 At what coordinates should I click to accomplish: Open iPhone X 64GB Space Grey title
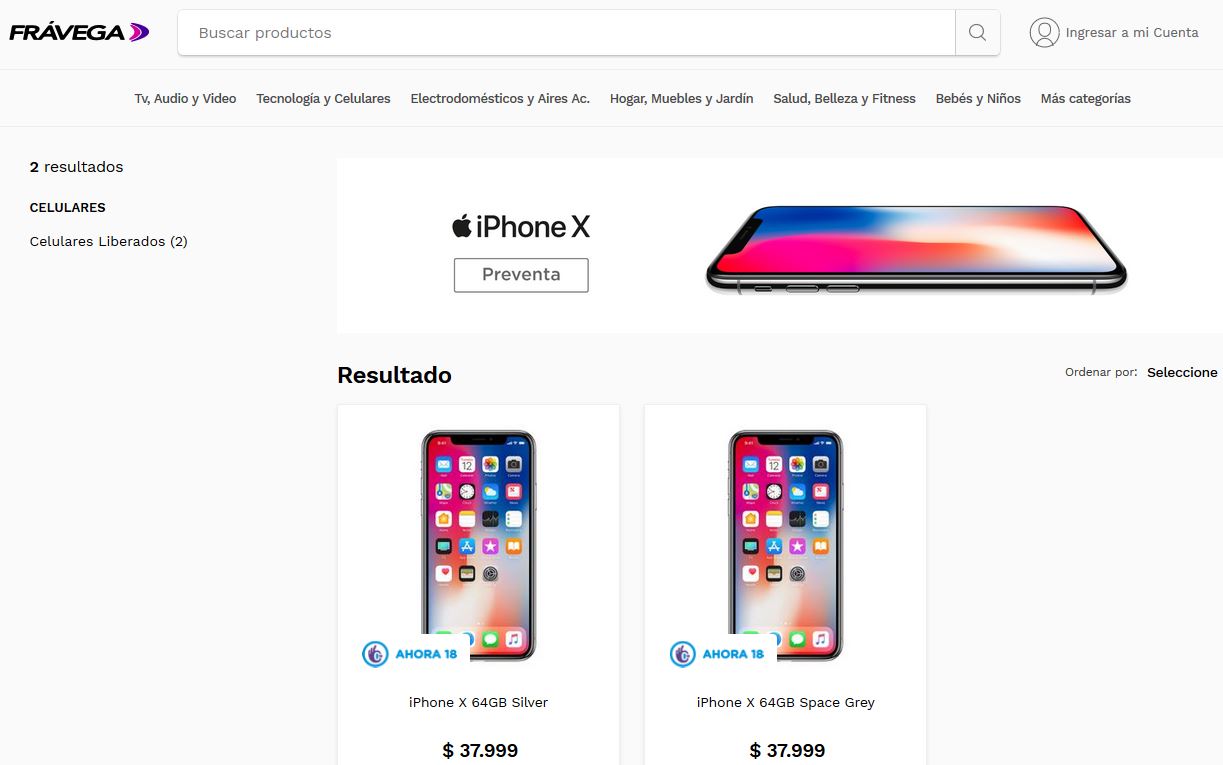click(x=785, y=702)
